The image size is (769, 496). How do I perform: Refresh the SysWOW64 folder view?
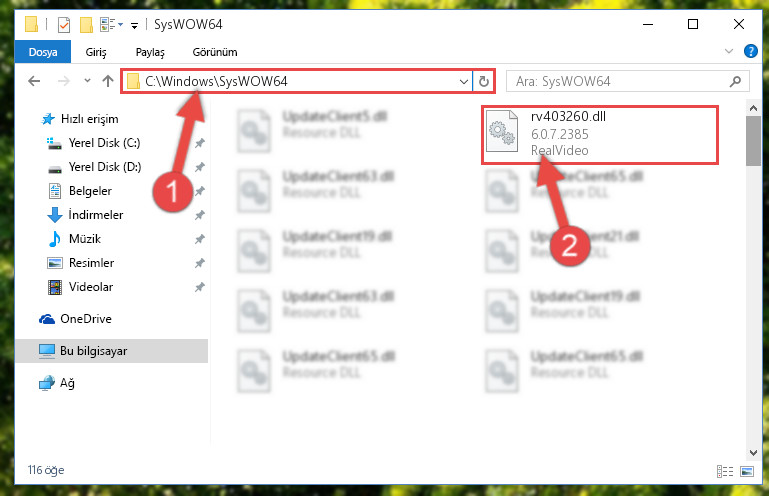click(x=484, y=81)
